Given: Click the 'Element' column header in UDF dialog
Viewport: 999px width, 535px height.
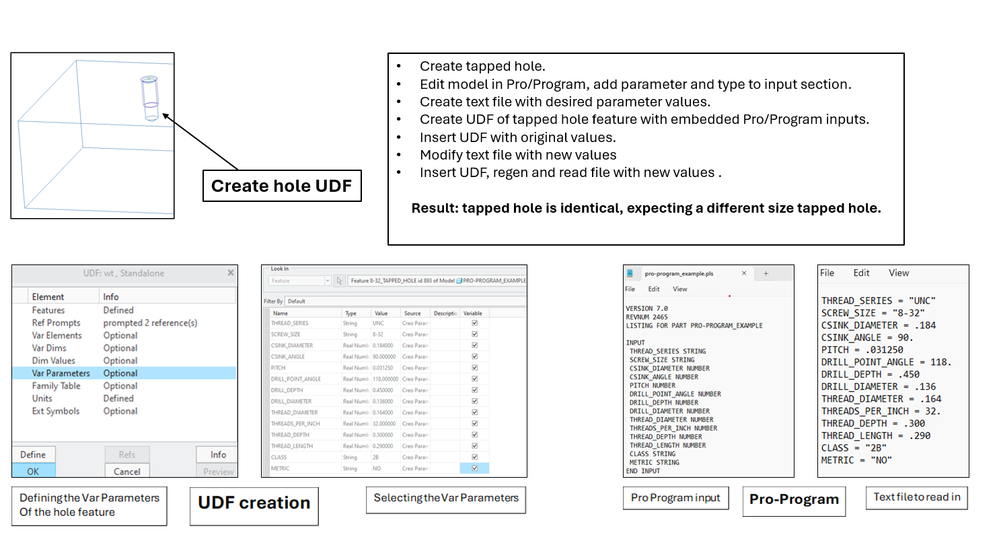Looking at the screenshot, I should [48, 297].
